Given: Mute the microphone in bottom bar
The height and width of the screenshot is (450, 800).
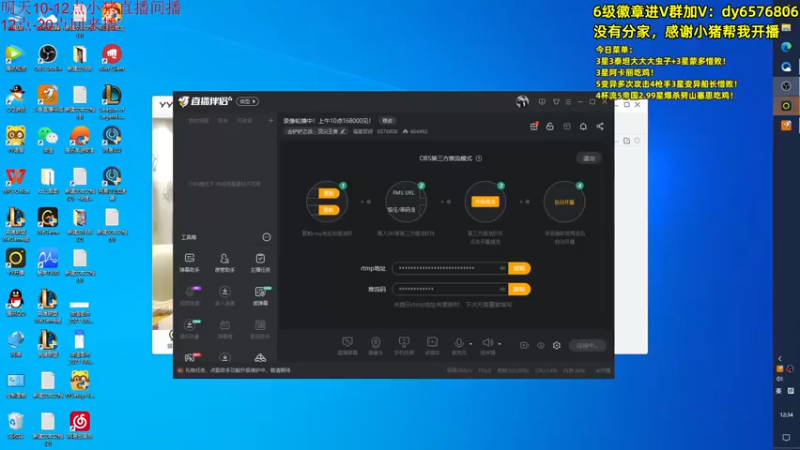Looking at the screenshot, I should tap(459, 343).
